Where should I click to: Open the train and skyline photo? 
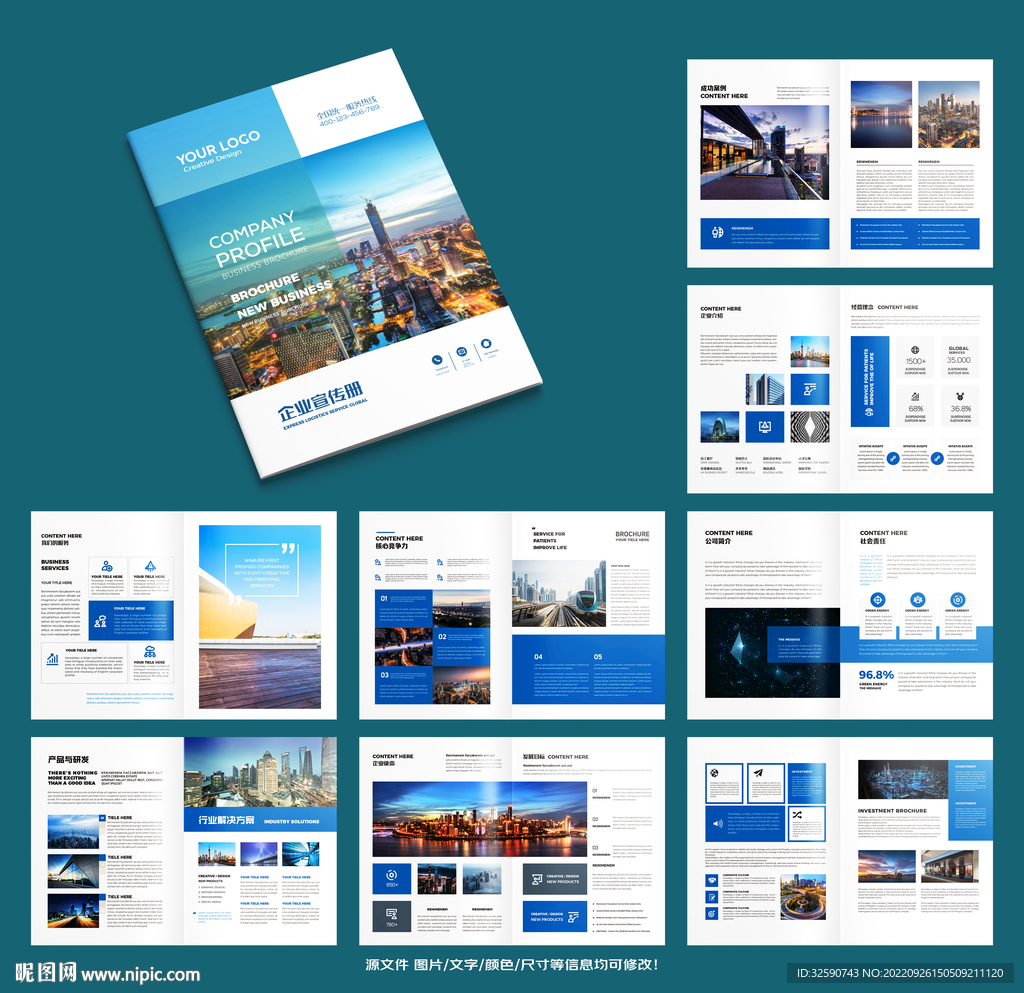[x=560, y=593]
